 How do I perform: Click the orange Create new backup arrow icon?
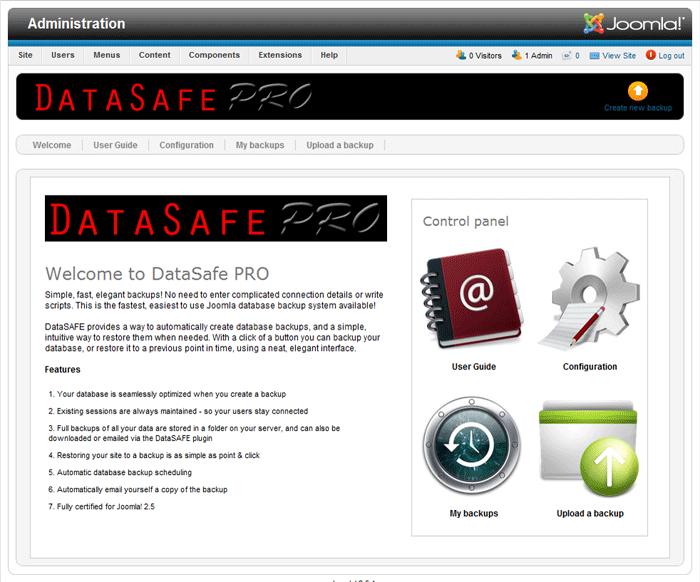[x=638, y=91]
